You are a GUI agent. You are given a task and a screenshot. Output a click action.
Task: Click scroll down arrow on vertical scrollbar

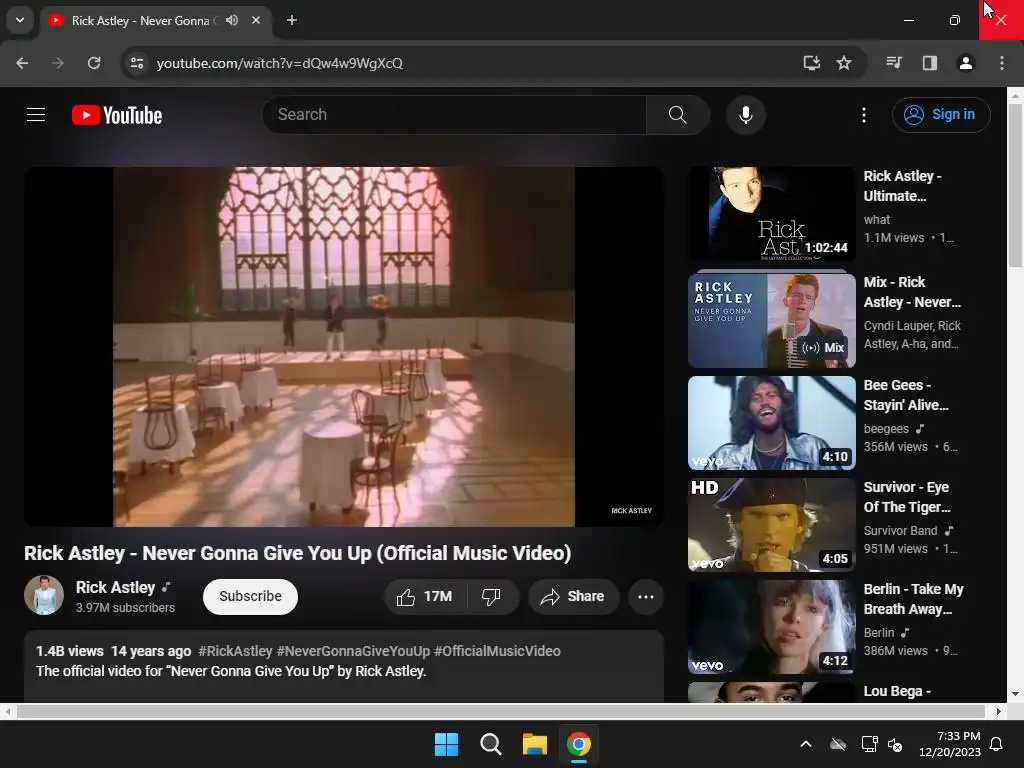(x=1015, y=694)
